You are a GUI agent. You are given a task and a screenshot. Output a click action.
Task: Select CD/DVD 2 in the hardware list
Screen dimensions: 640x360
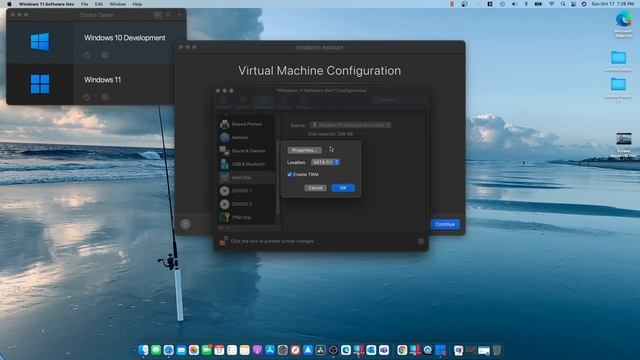(247, 204)
